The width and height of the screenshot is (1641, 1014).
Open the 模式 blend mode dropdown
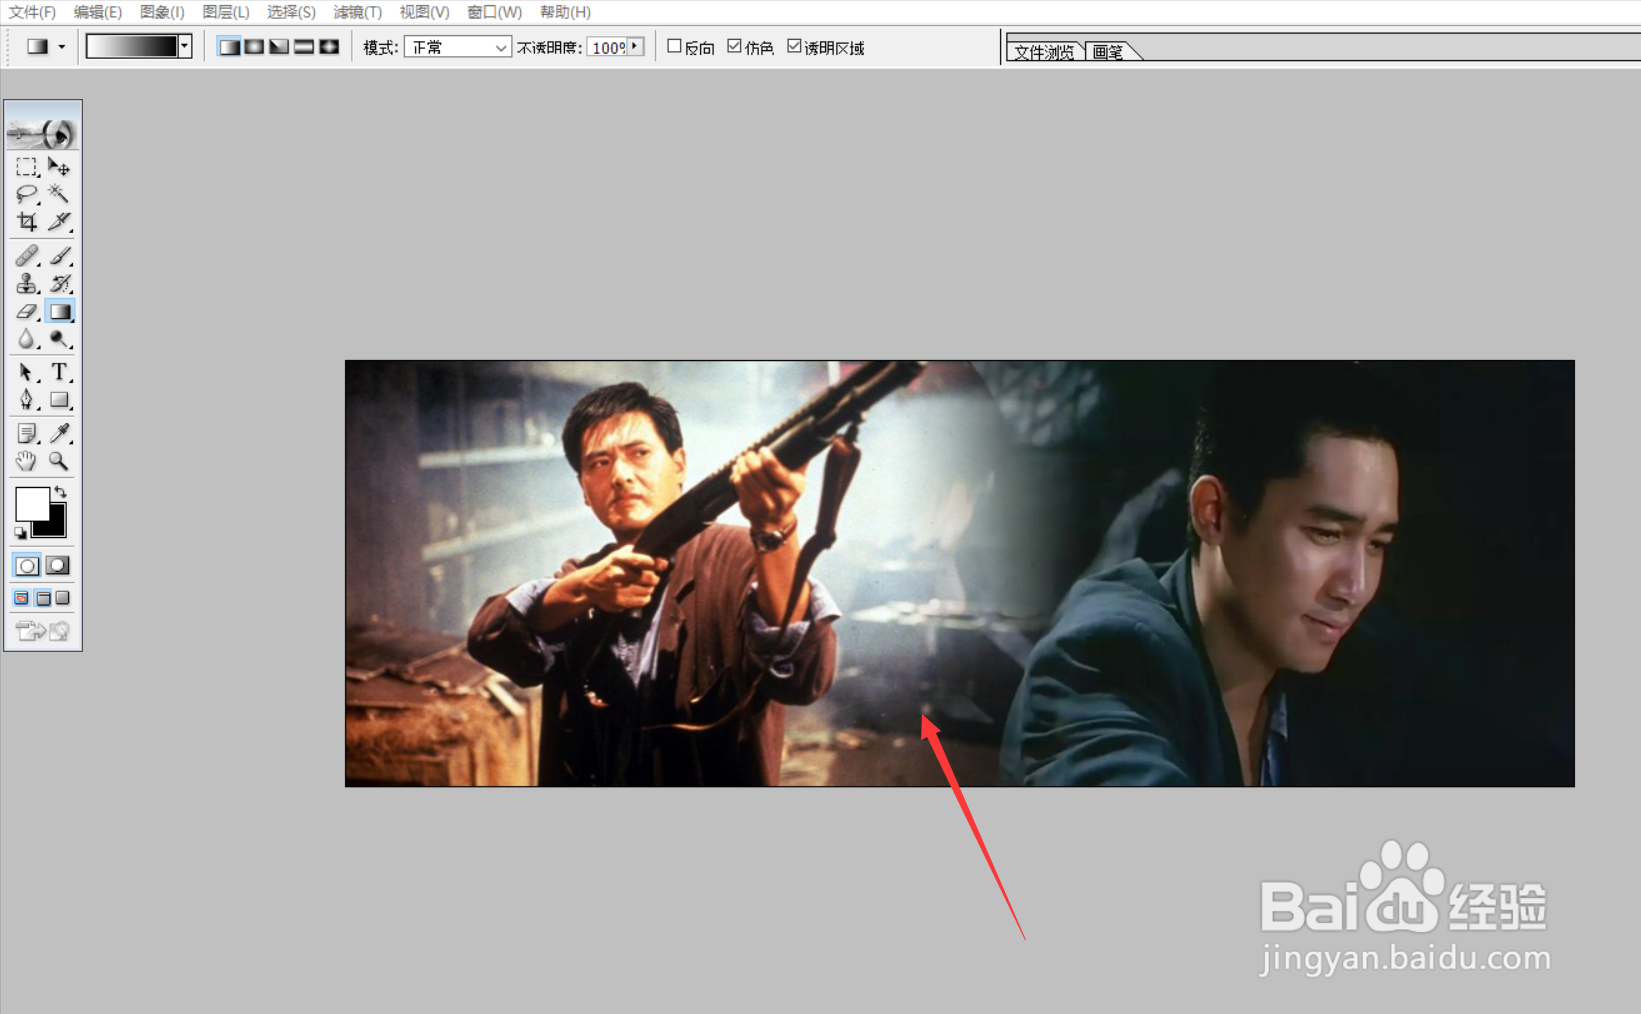458,47
